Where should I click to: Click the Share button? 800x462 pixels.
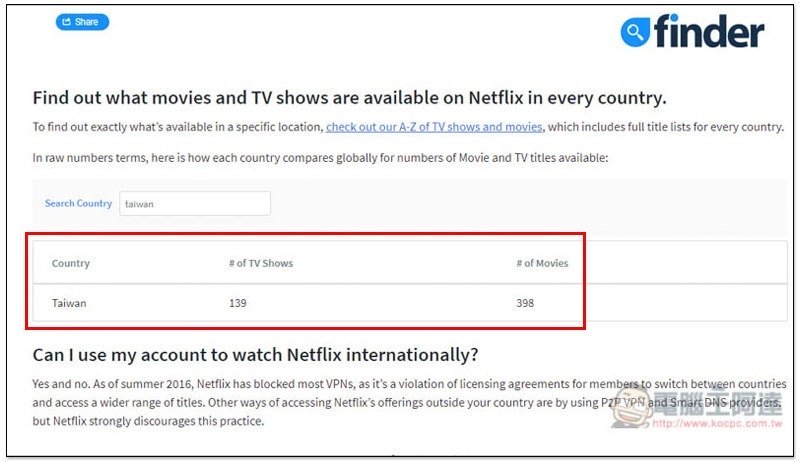click(x=82, y=22)
